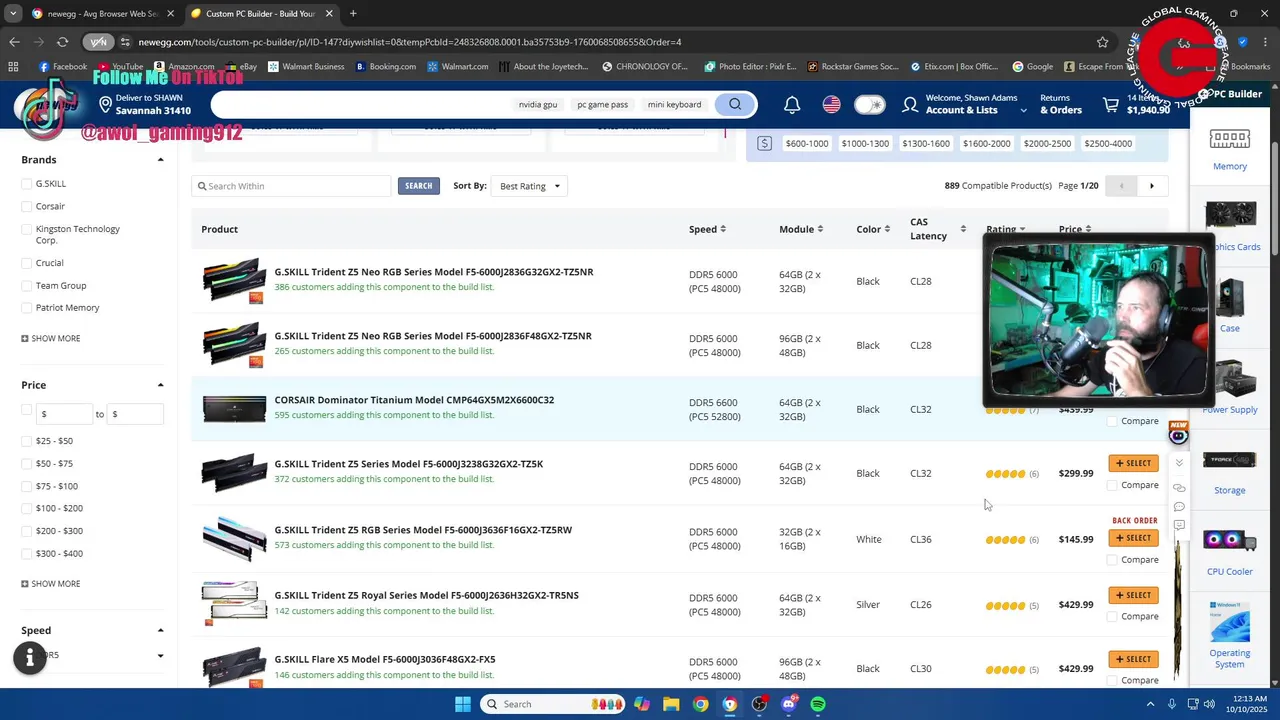
Task: Select the $1600-2000 budget range
Action: tap(986, 143)
